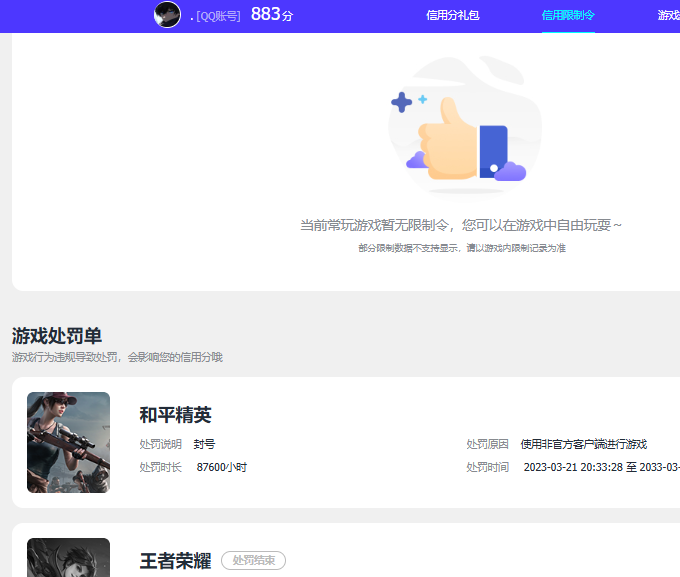Click the 处罚时间 label
Screen dimensions: 680x577
tap(487, 467)
